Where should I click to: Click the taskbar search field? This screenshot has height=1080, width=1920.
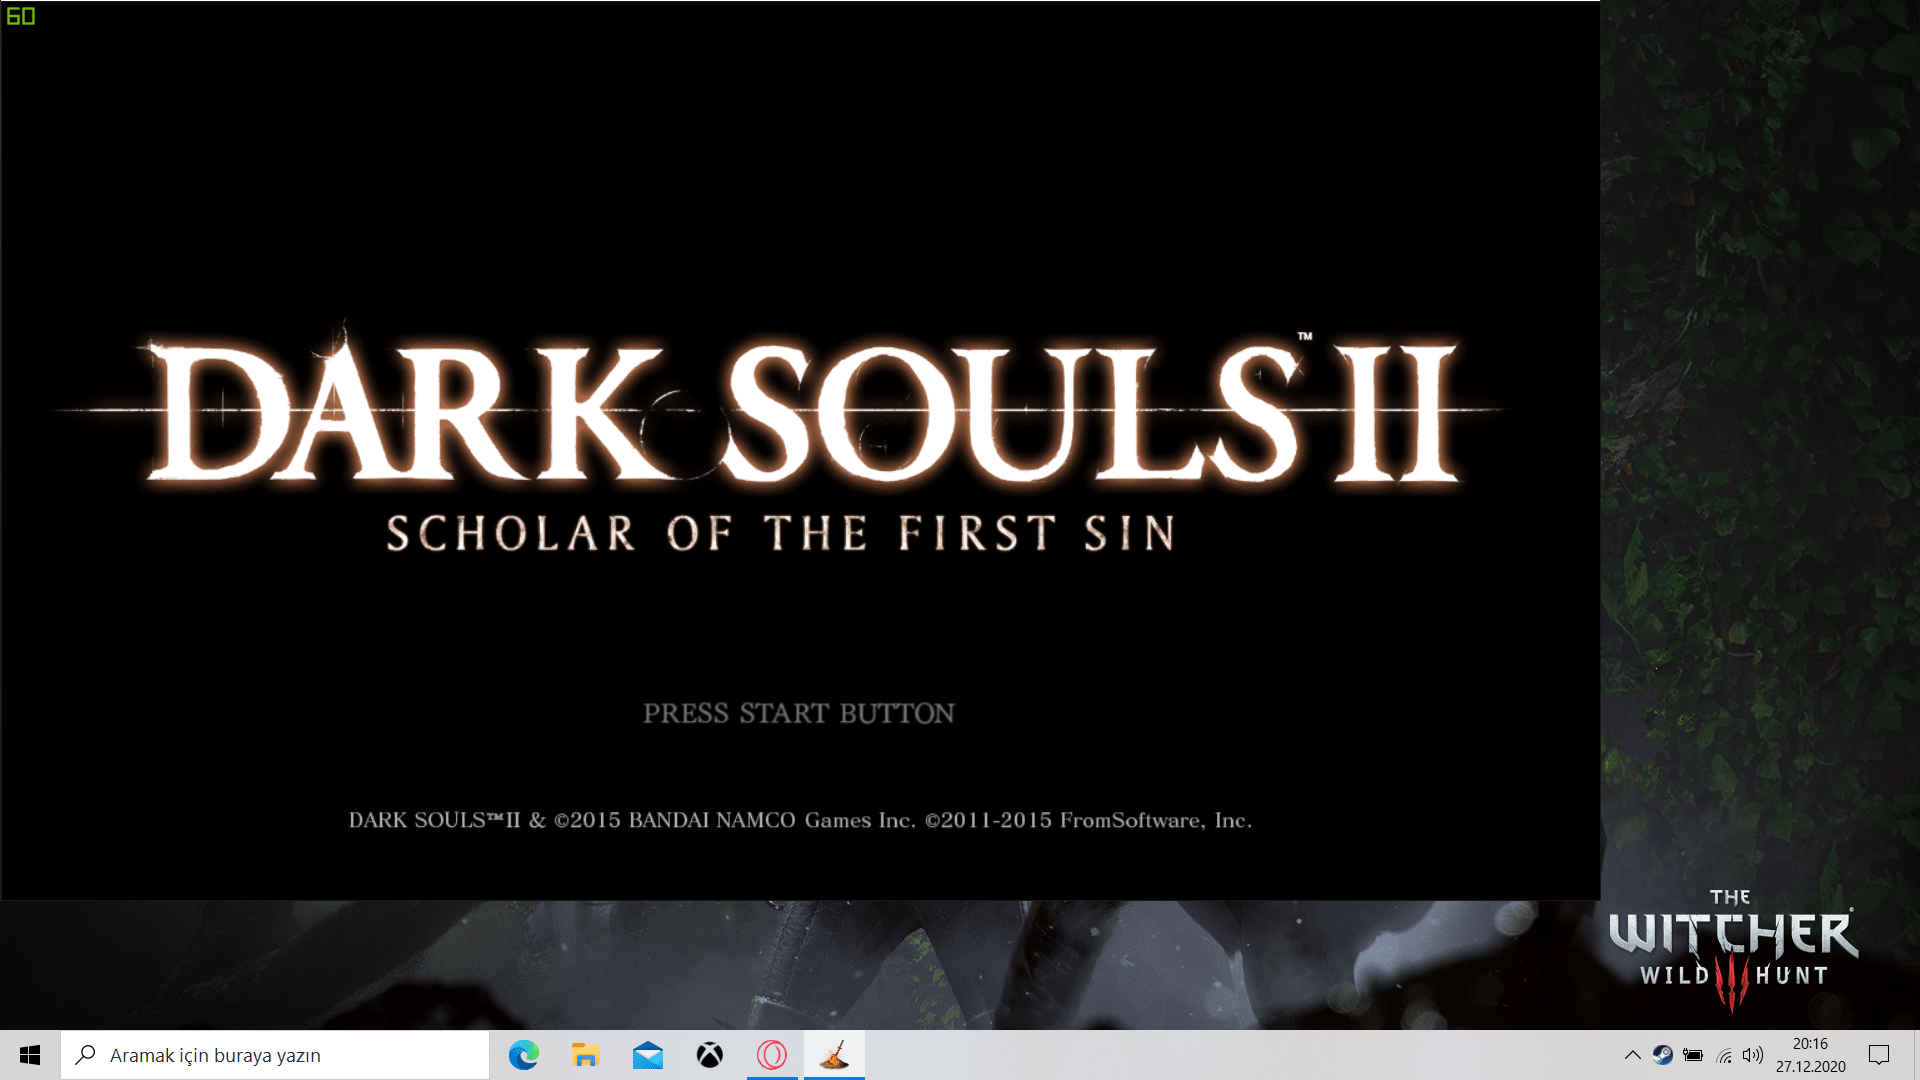click(x=290, y=1055)
